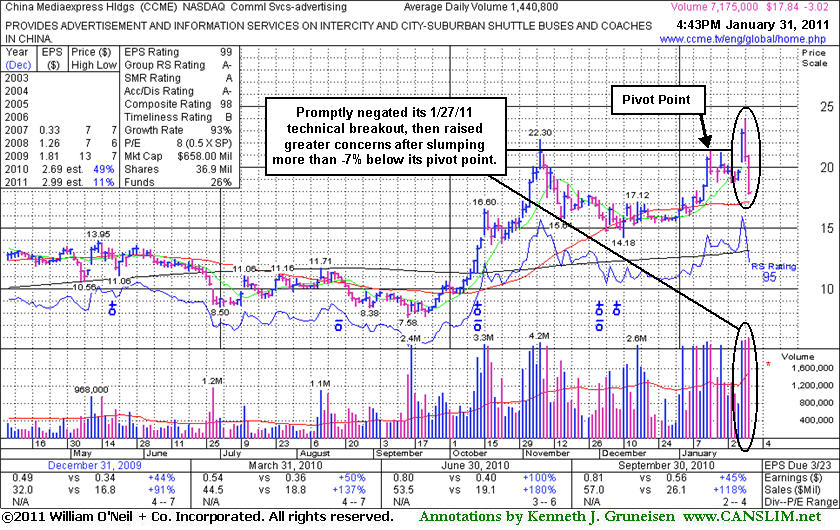Click the 'RS Rating 95' label

pos(773,272)
